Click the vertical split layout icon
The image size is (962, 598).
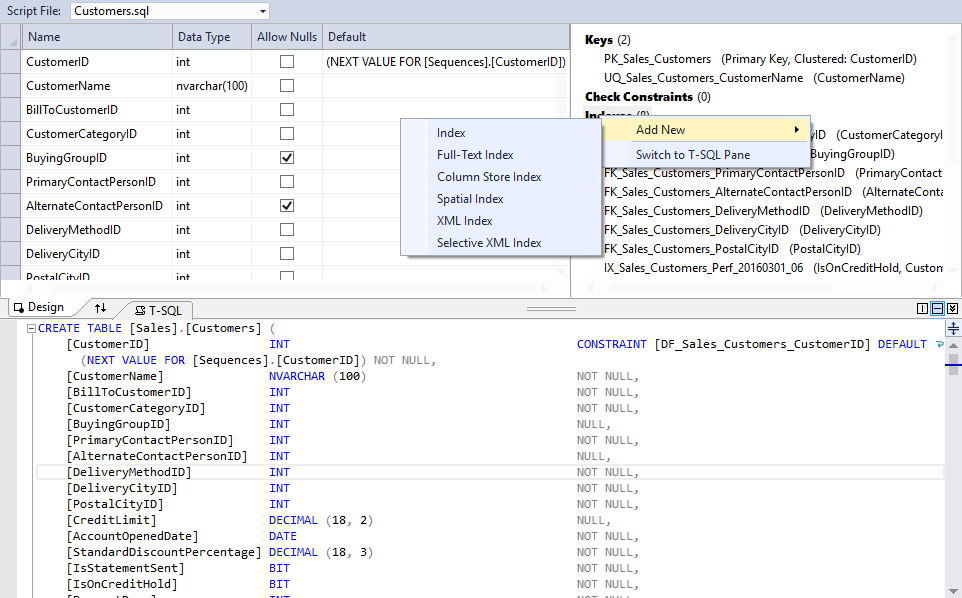coord(922,309)
